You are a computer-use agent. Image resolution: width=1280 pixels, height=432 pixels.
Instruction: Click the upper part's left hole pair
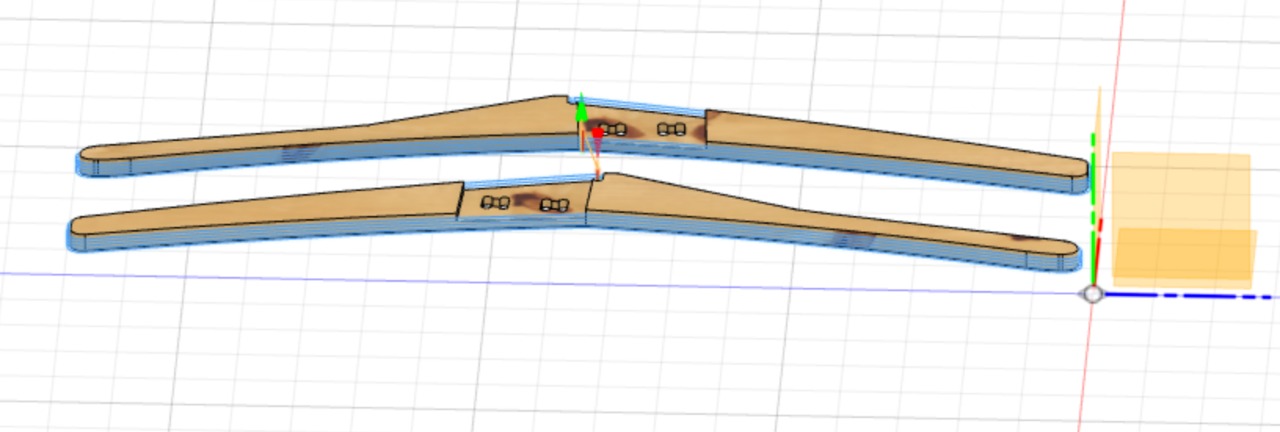pos(611,129)
